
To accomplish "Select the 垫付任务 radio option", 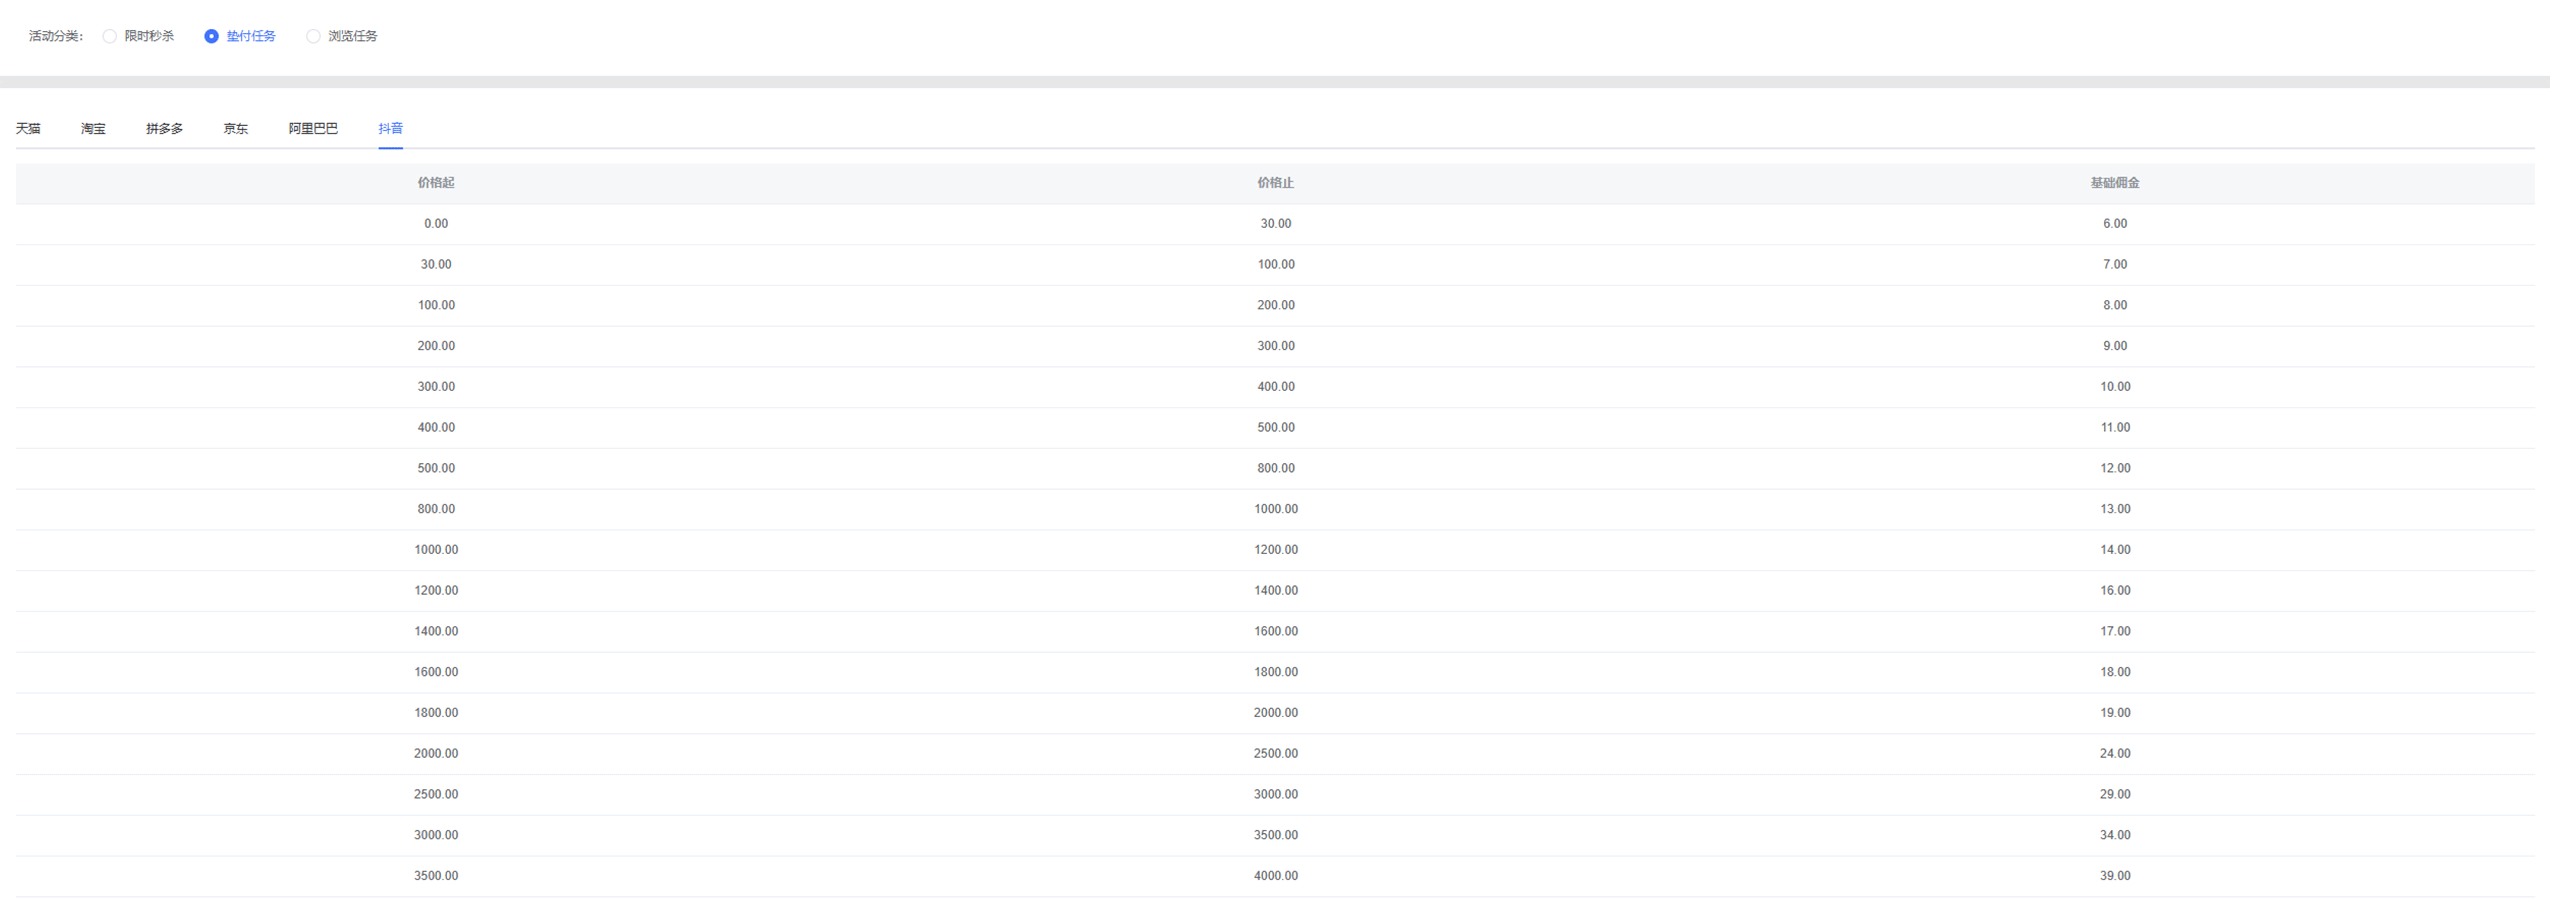I will pos(212,36).
